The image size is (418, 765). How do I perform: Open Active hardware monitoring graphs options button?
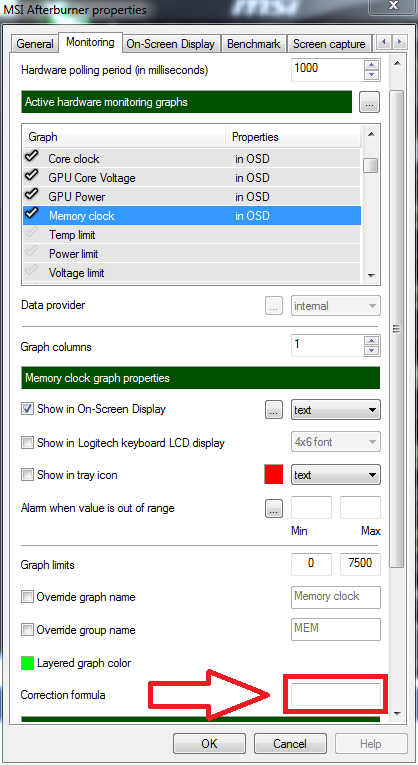(x=369, y=102)
